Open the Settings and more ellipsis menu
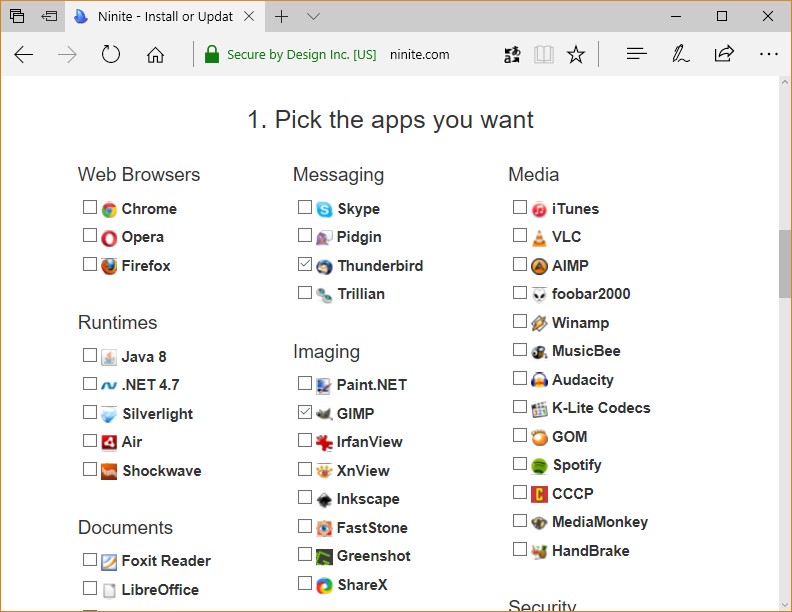The width and height of the screenshot is (792, 612). pos(768,55)
